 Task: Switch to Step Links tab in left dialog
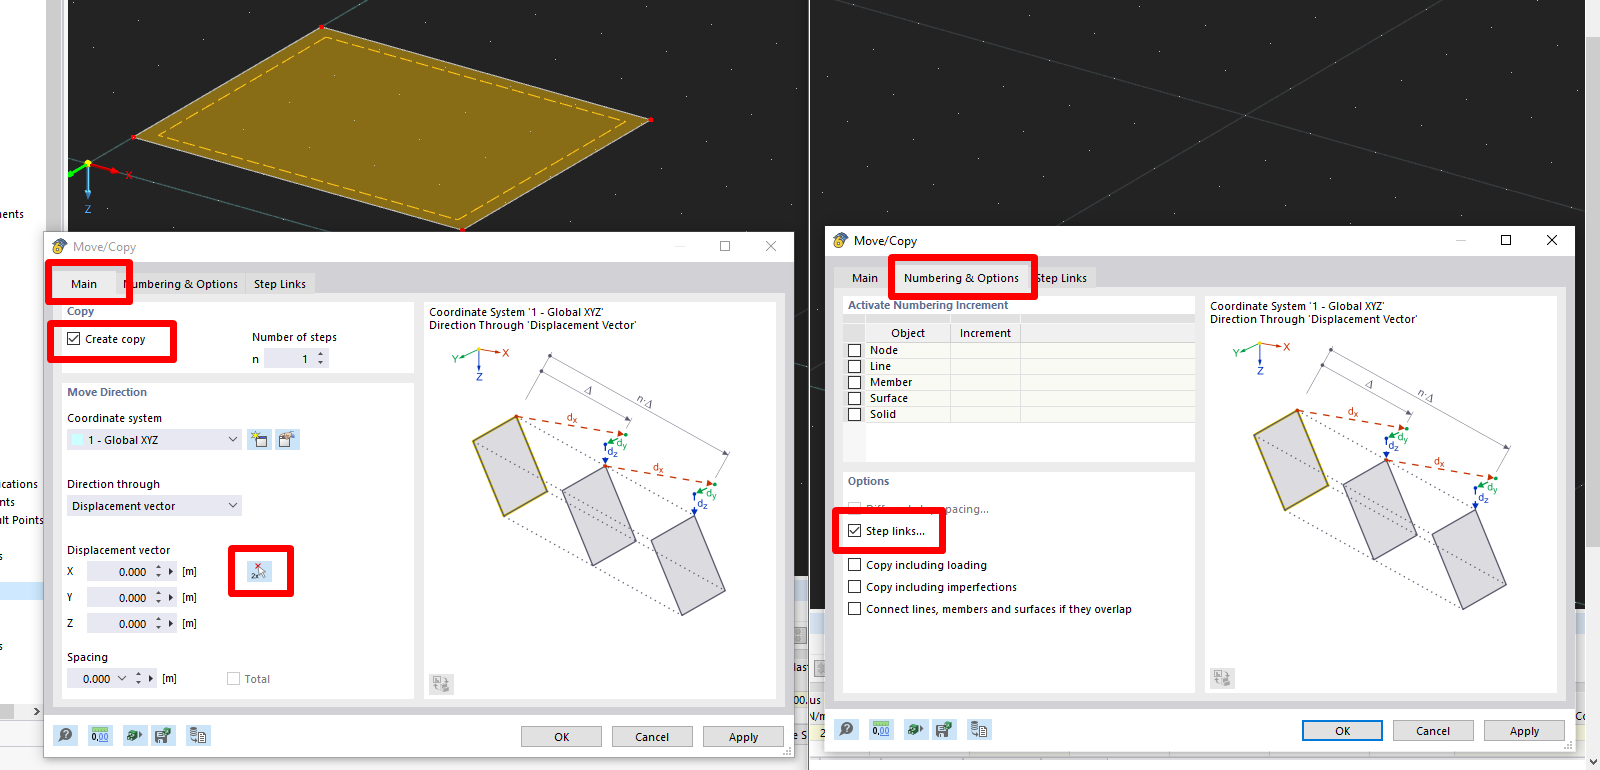[280, 284]
